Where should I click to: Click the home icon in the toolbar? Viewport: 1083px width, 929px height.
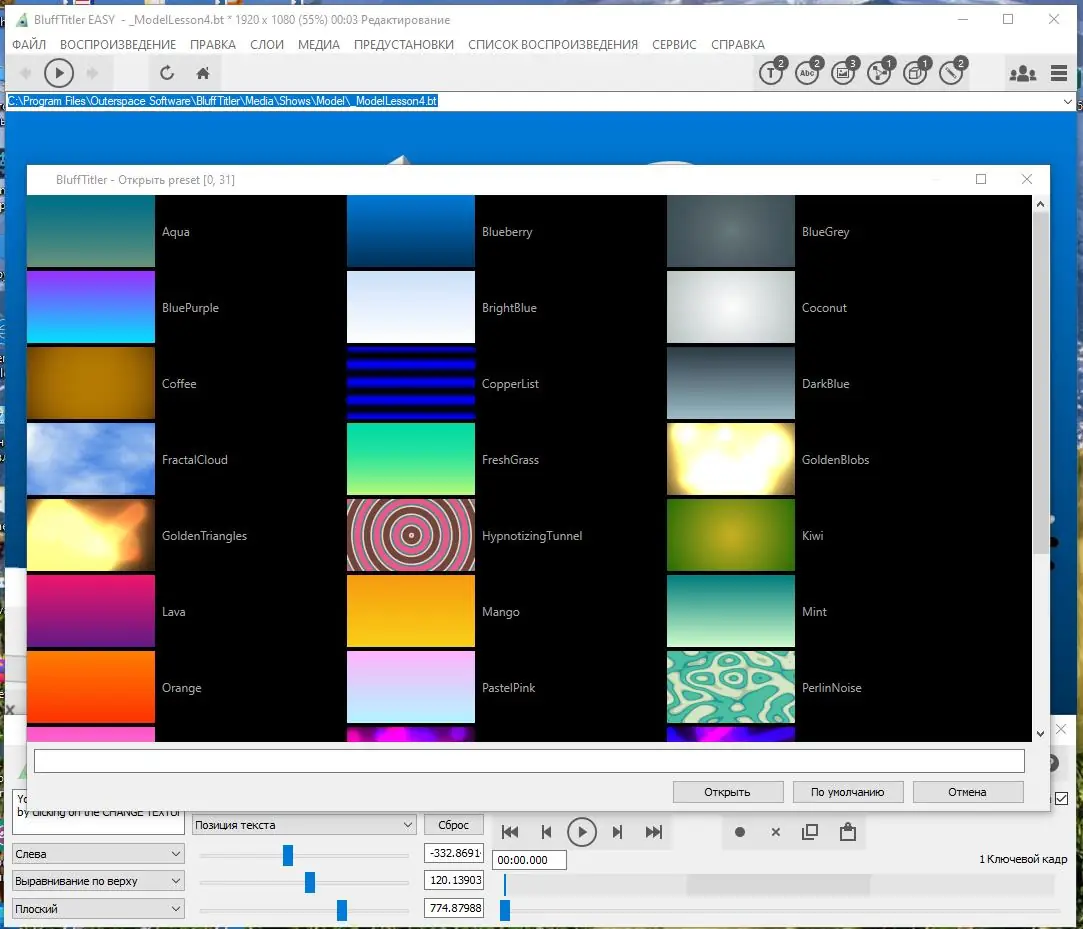click(x=203, y=72)
